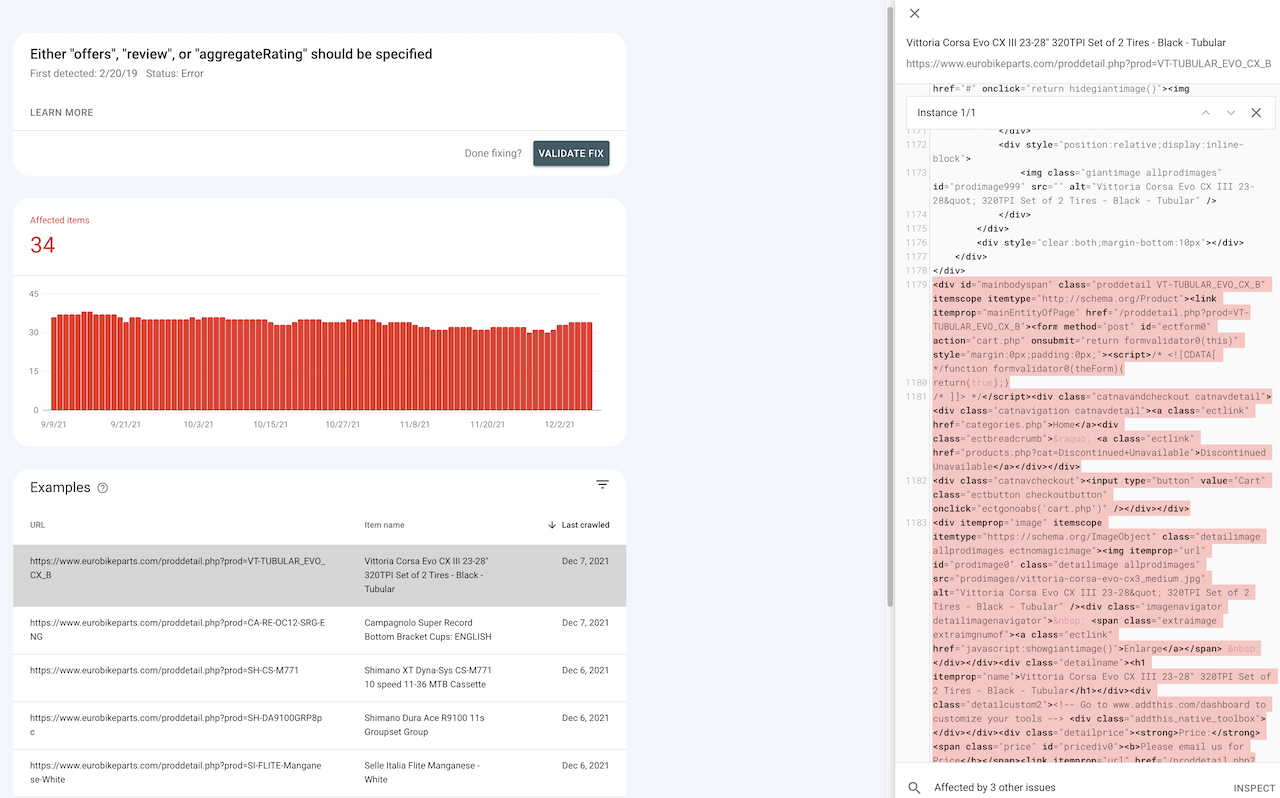
Task: Click the Item name column header
Action: click(x=384, y=525)
